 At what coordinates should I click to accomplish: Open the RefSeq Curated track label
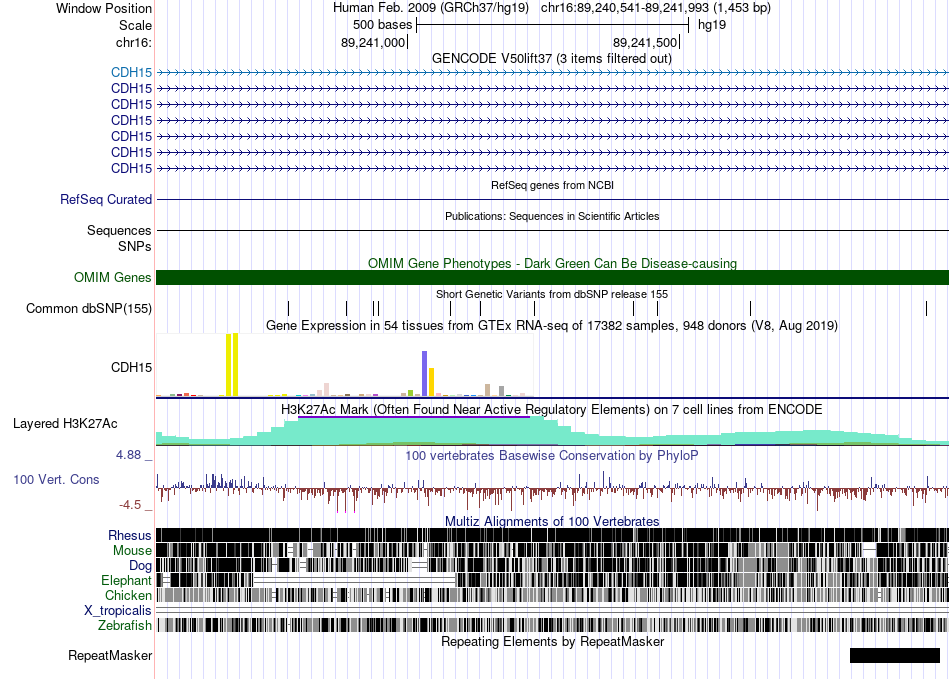pos(106,200)
